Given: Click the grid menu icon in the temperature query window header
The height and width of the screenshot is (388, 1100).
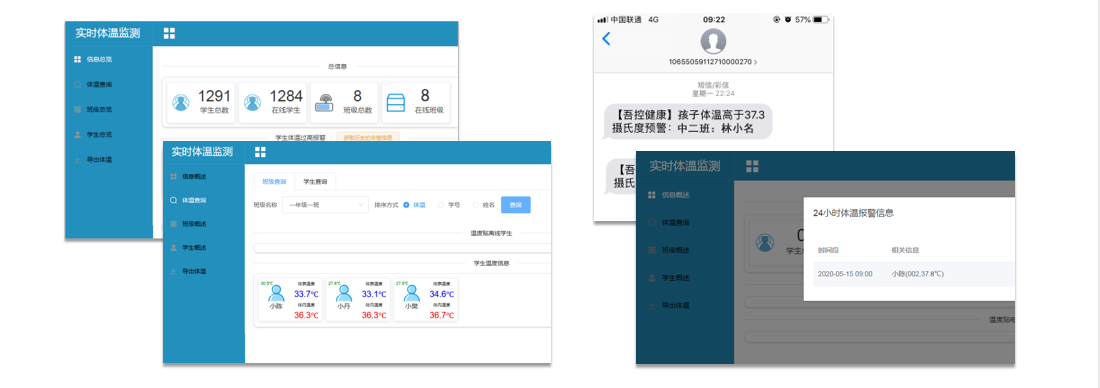Looking at the screenshot, I should pyautogui.click(x=260, y=152).
